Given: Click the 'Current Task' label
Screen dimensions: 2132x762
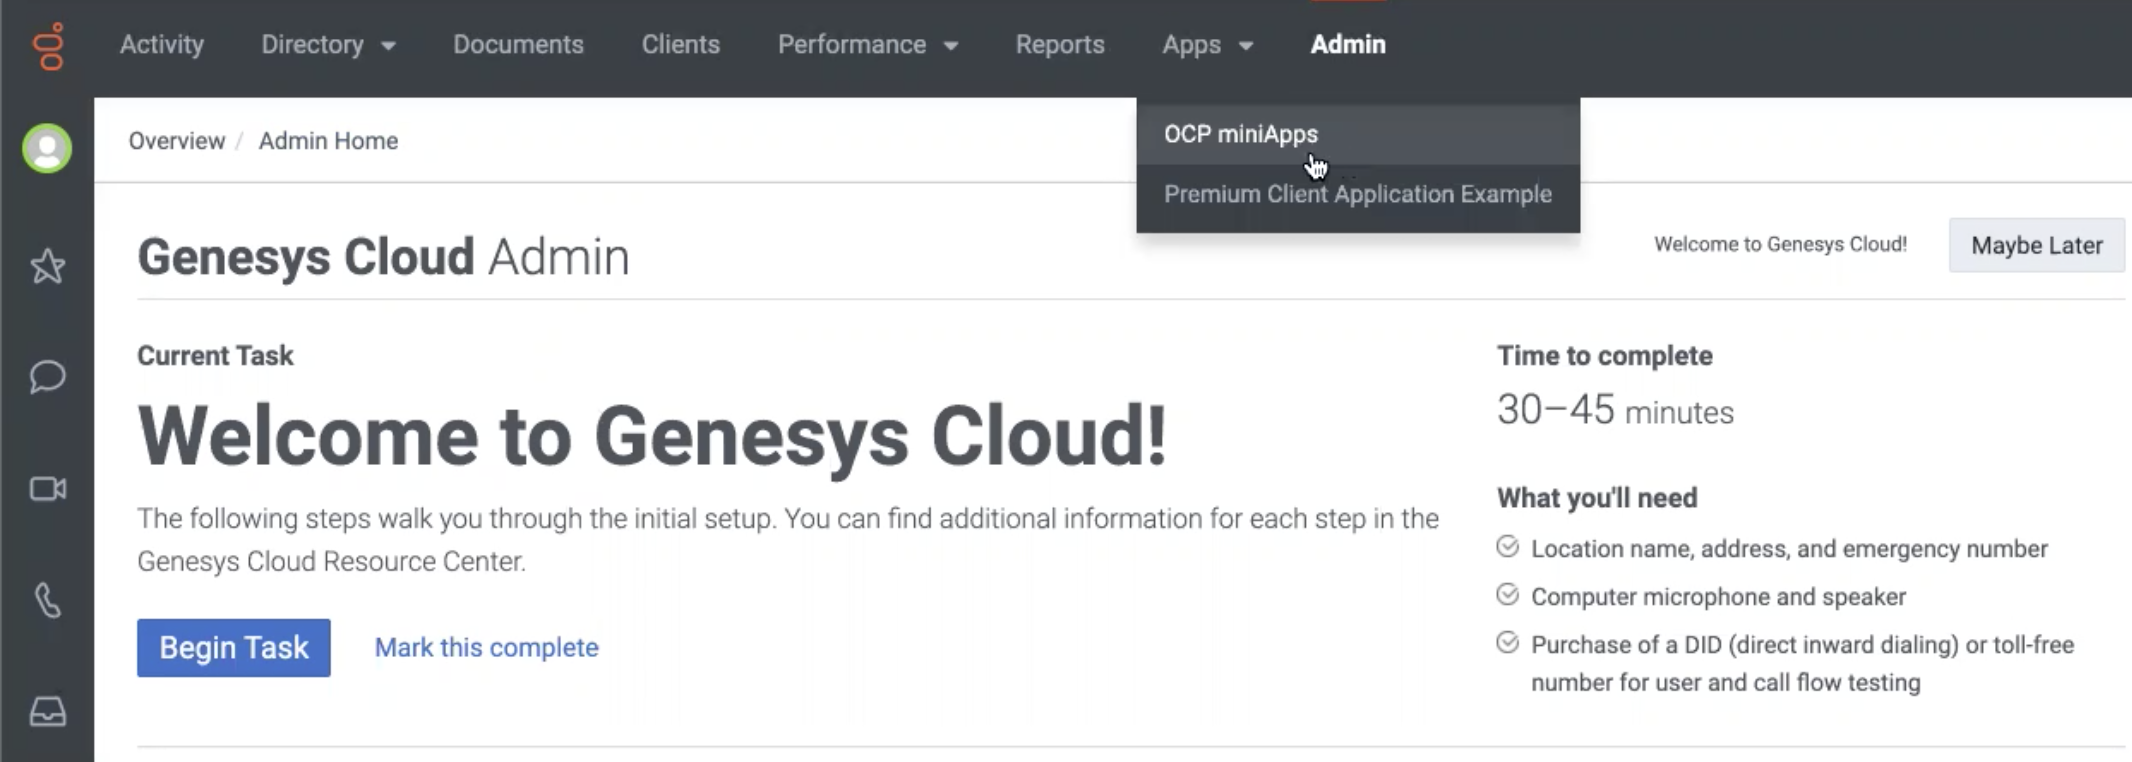Looking at the screenshot, I should 215,356.
